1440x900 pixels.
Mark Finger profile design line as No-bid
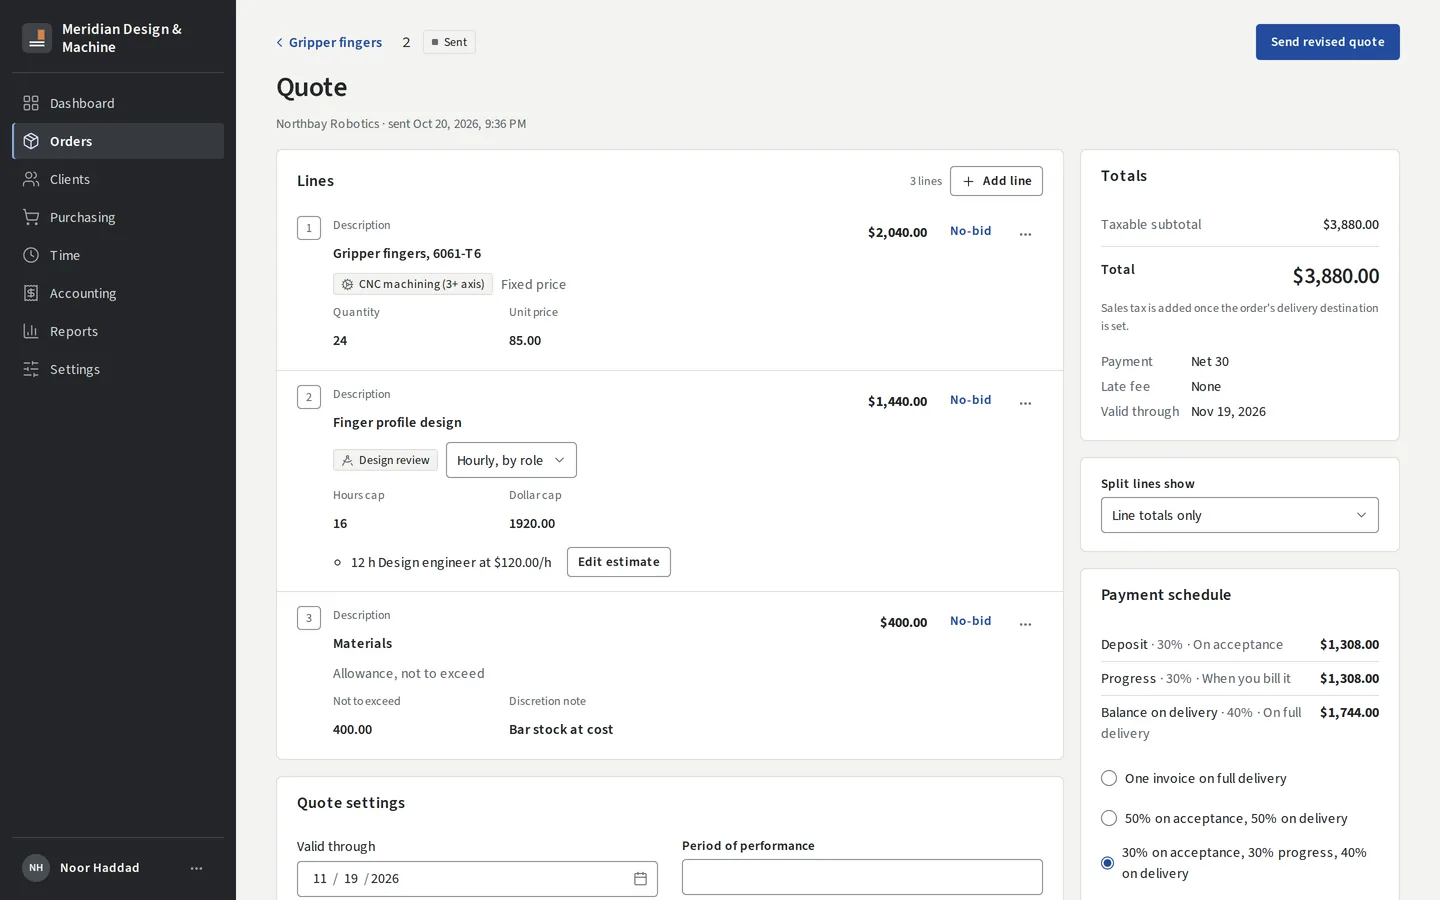(x=970, y=400)
